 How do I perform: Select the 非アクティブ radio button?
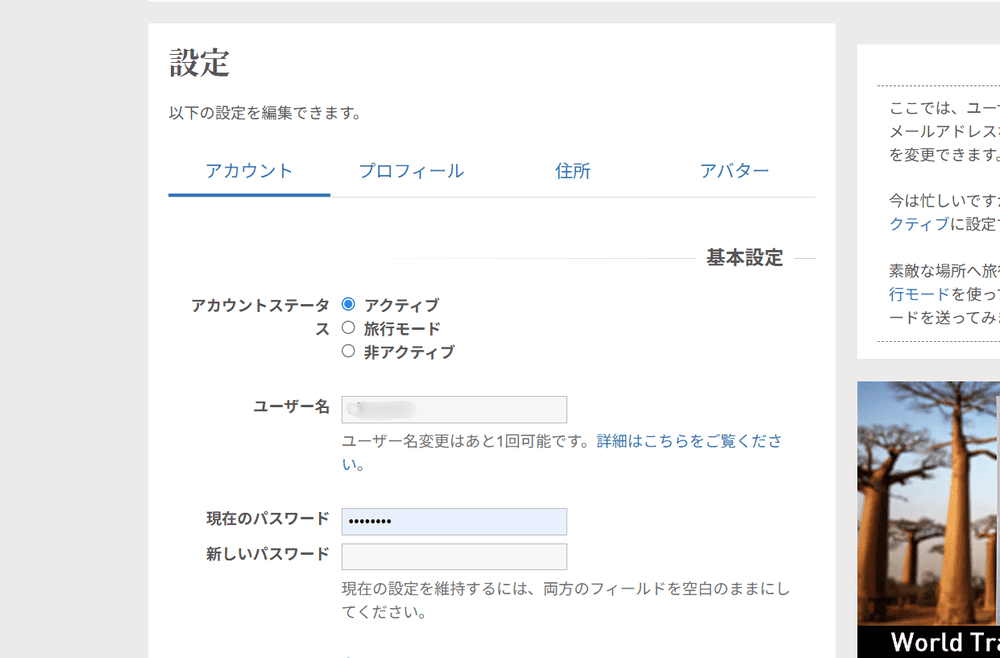click(x=348, y=351)
